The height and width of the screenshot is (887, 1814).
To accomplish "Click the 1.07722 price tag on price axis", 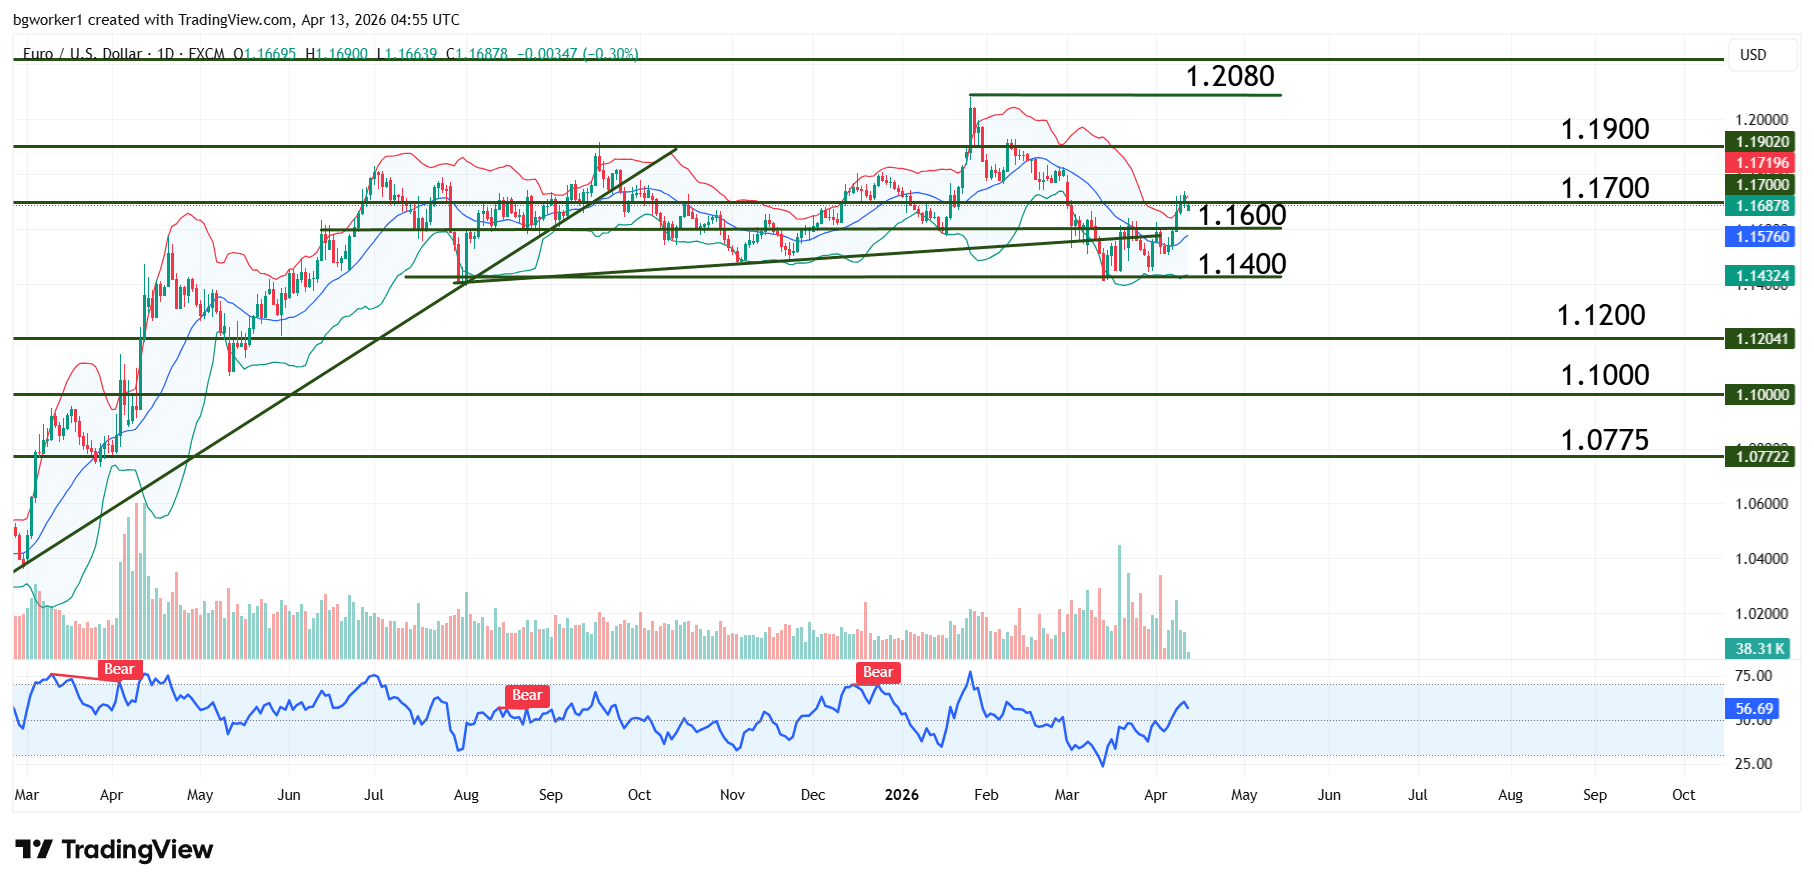I will [1761, 457].
